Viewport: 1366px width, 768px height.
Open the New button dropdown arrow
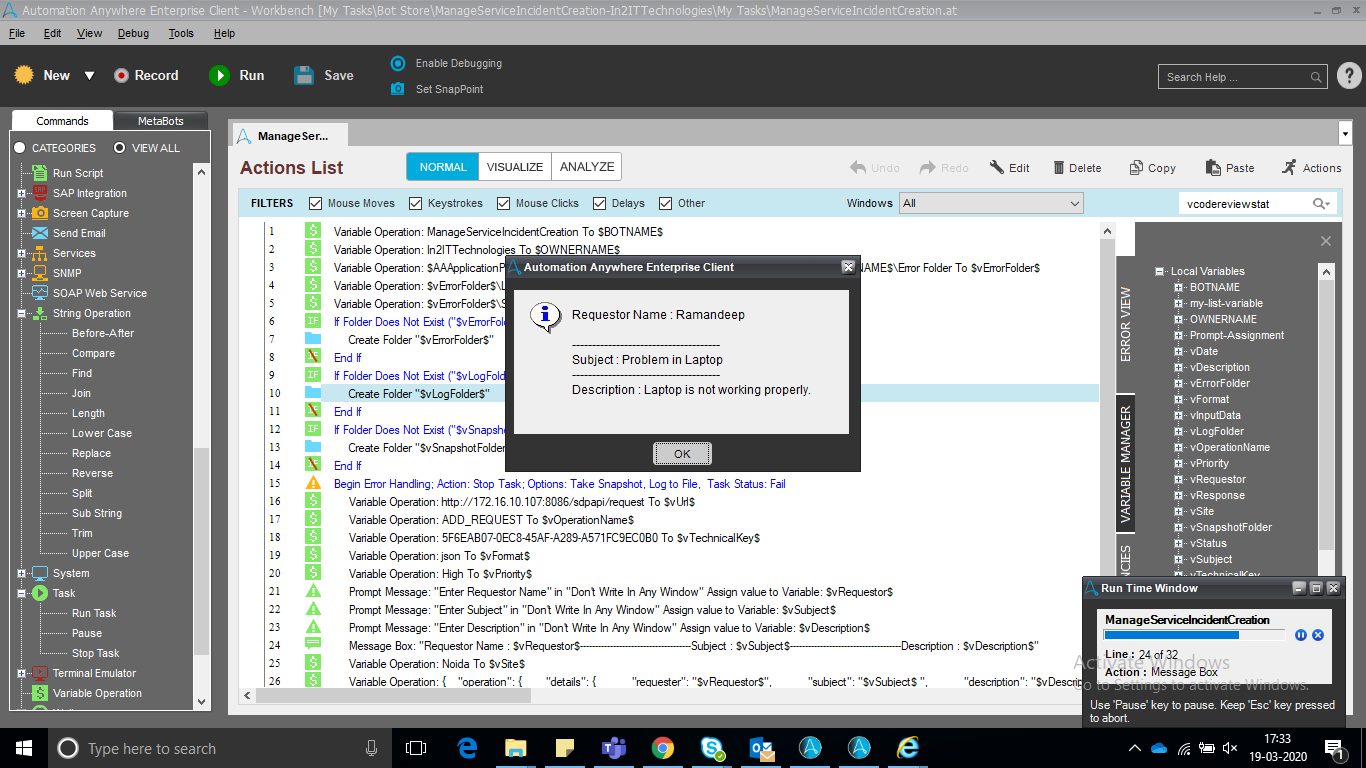tap(89, 76)
